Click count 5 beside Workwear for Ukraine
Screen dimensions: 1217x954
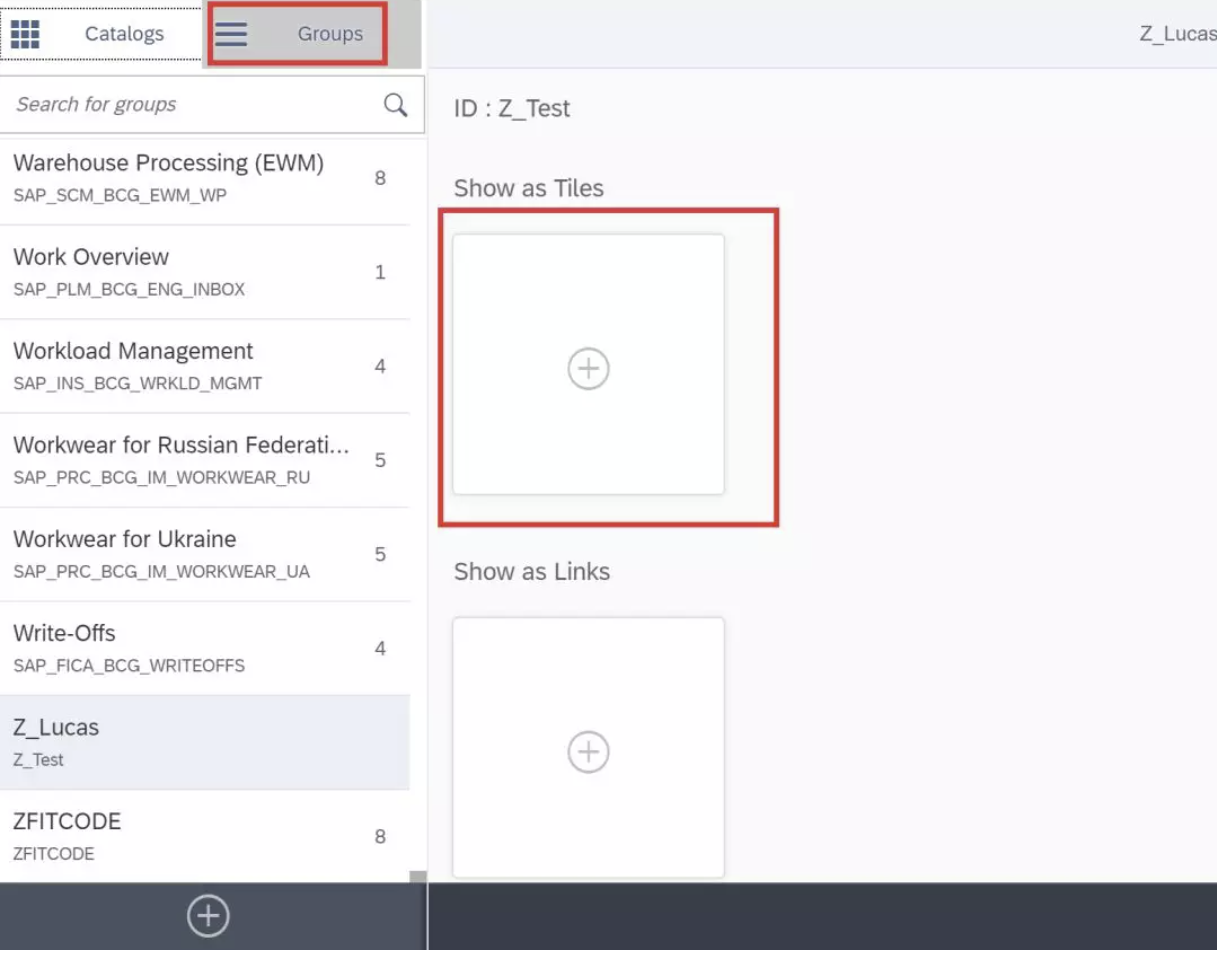point(380,554)
